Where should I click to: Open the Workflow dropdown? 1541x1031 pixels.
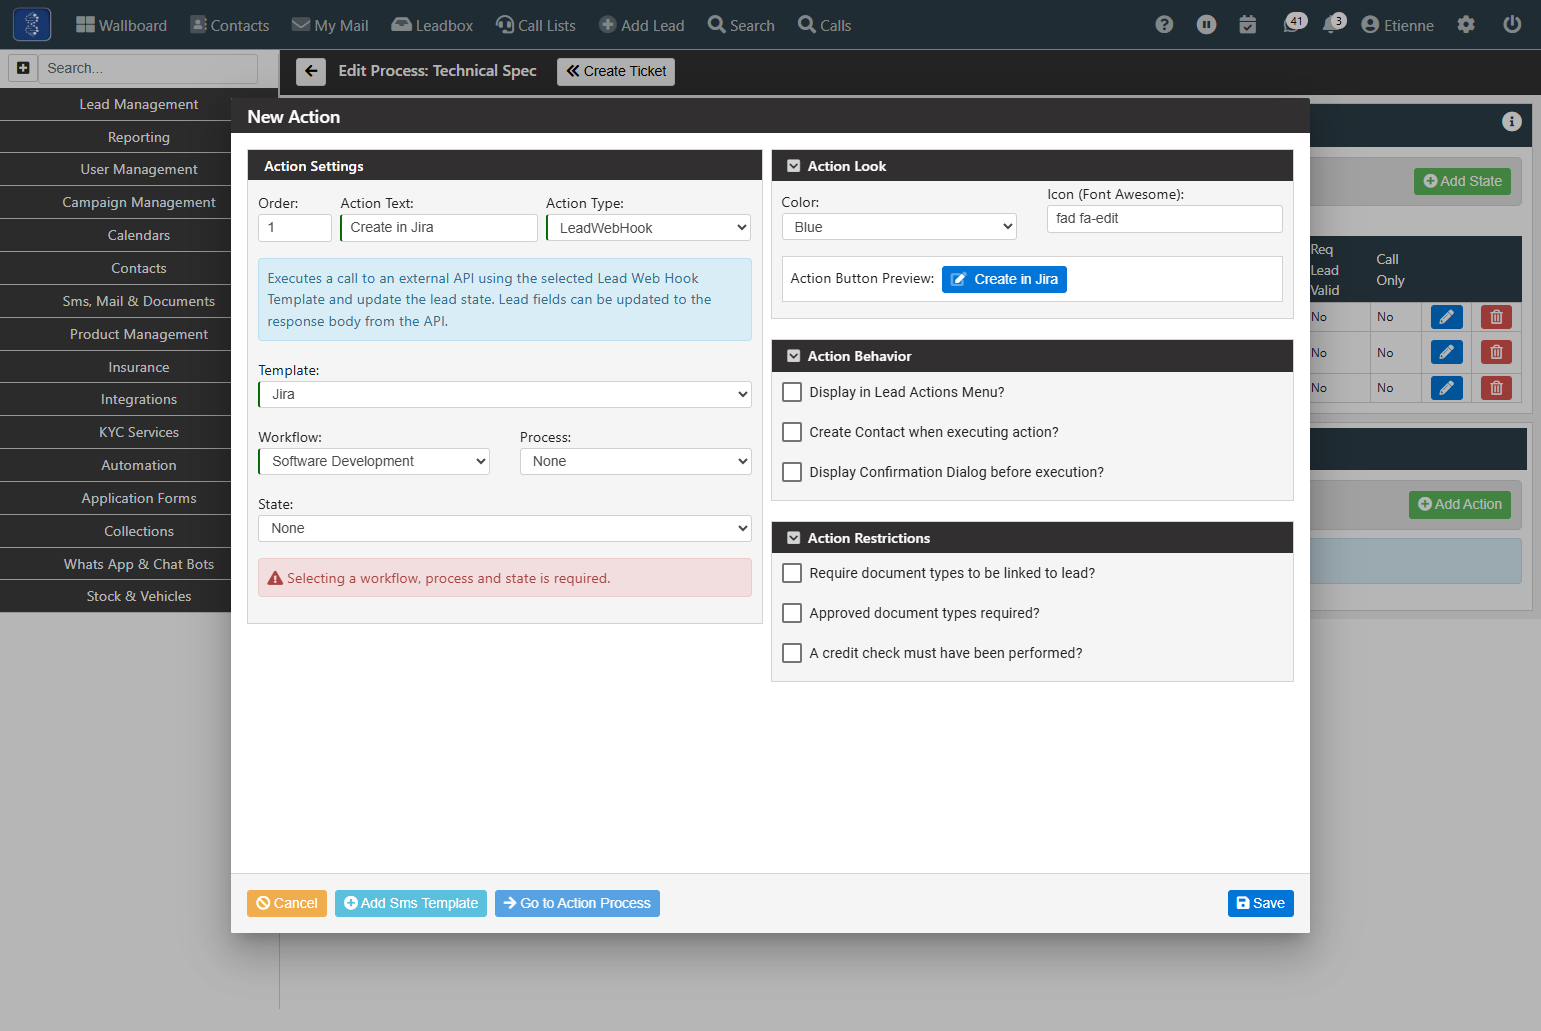[374, 461]
